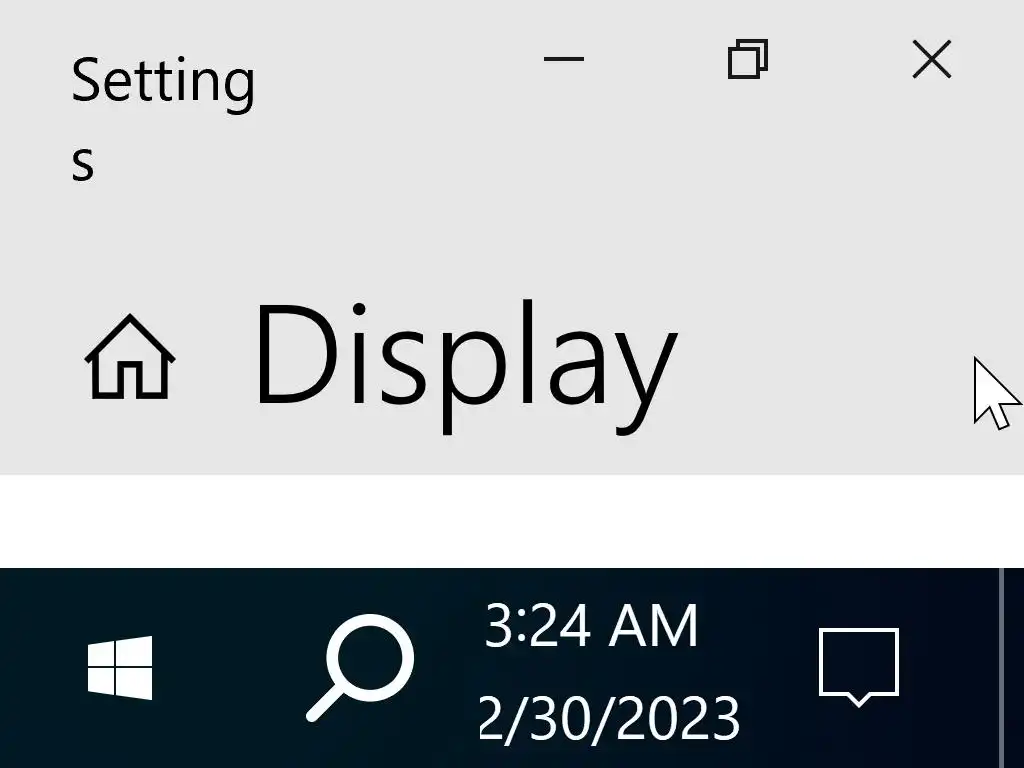Viewport: 1024px width, 768px height.
Task: Click the Settings window title text
Action: (163, 118)
